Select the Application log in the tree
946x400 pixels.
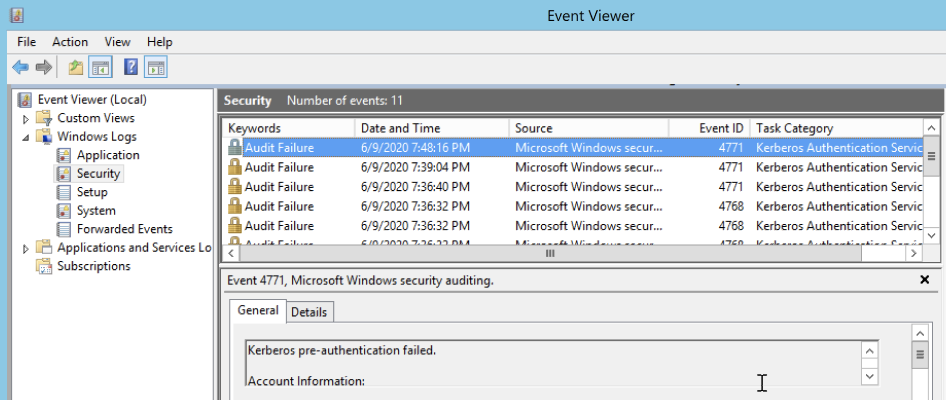tap(108, 155)
